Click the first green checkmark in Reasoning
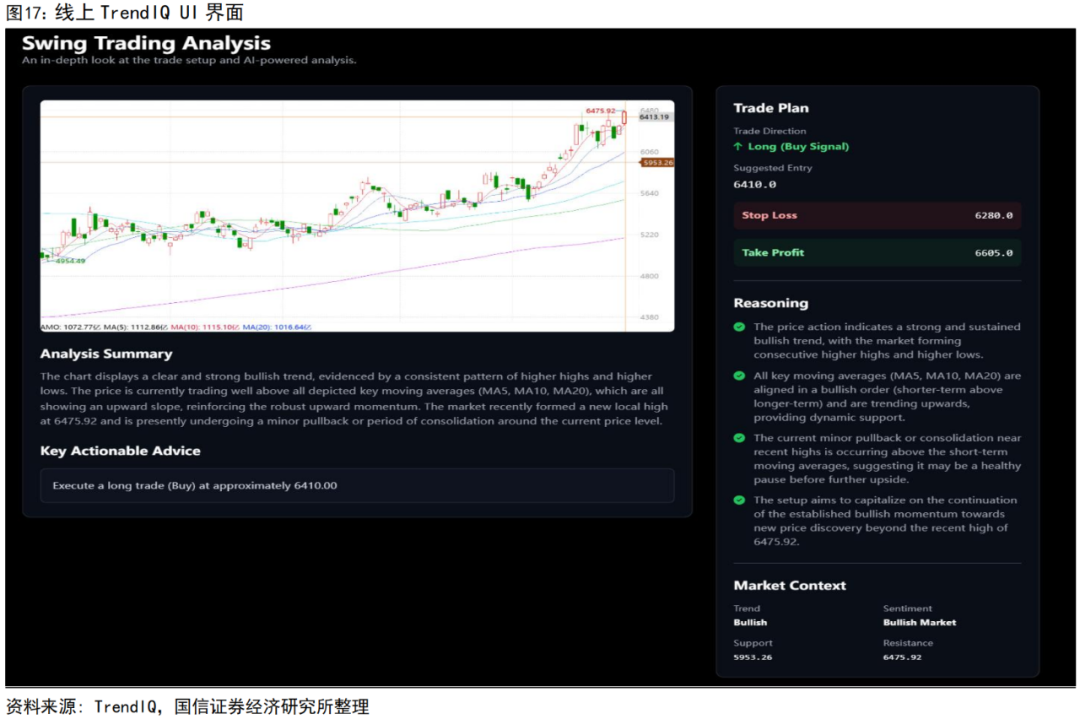This screenshot has height=719, width=1080. pyautogui.click(x=739, y=327)
